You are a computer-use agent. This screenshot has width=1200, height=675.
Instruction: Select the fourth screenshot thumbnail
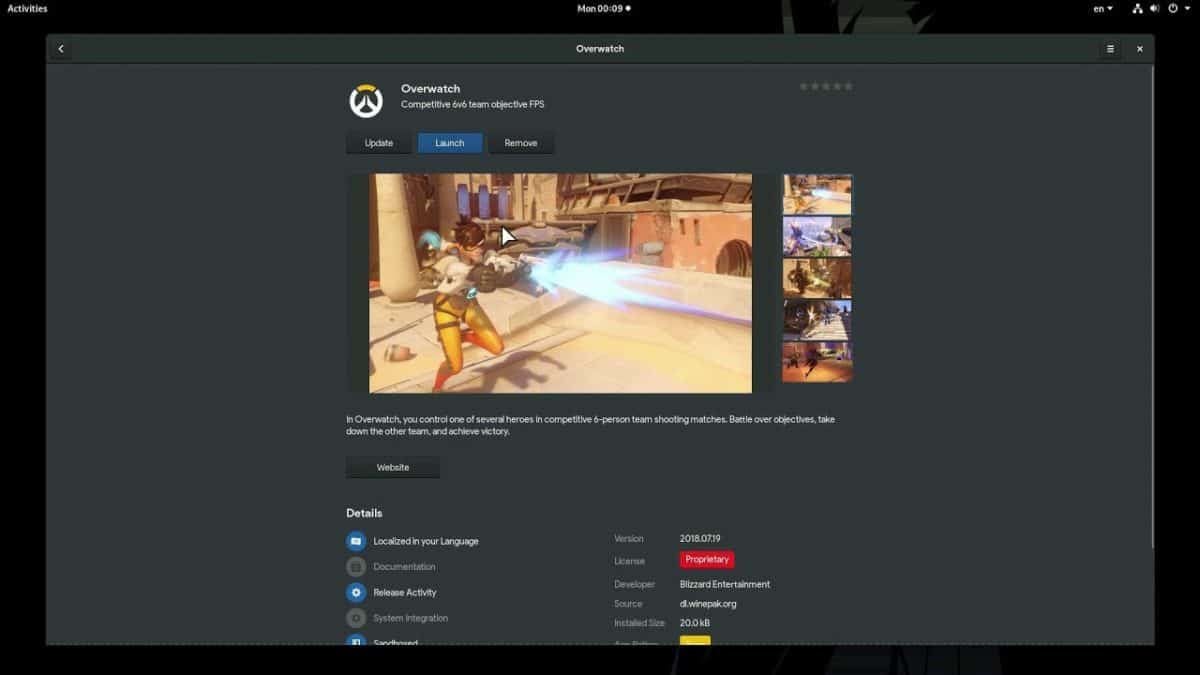pos(817,320)
